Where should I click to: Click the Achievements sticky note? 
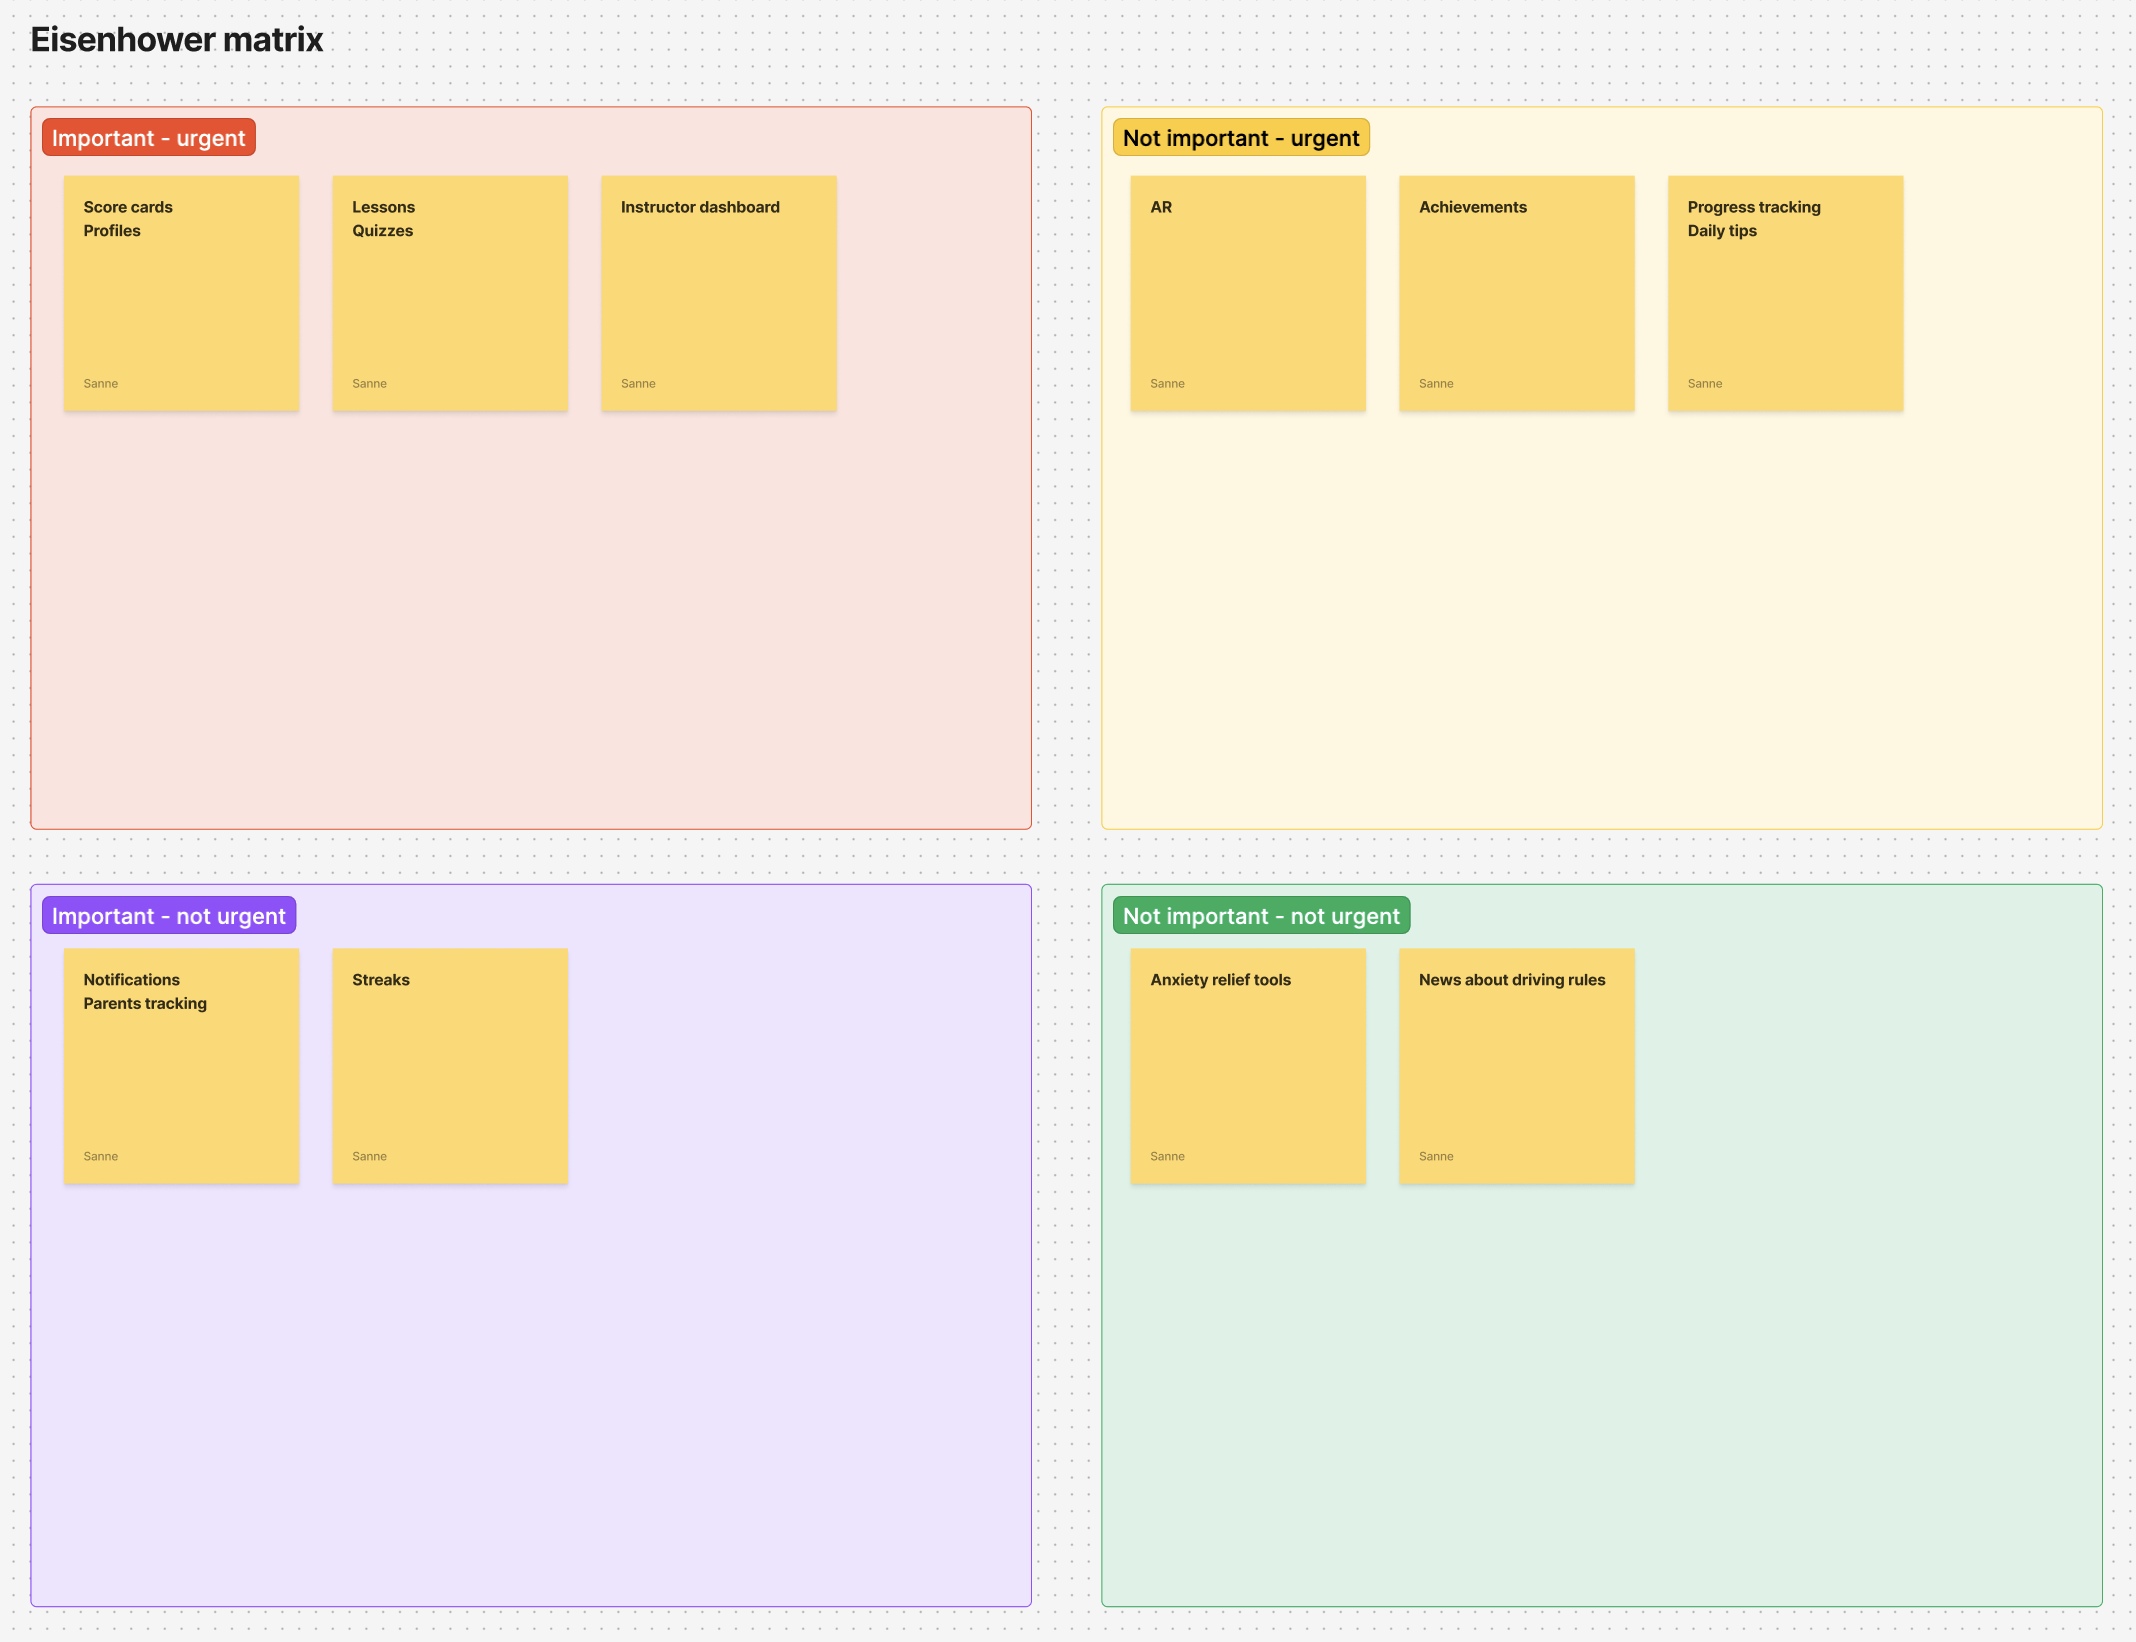pos(1516,293)
